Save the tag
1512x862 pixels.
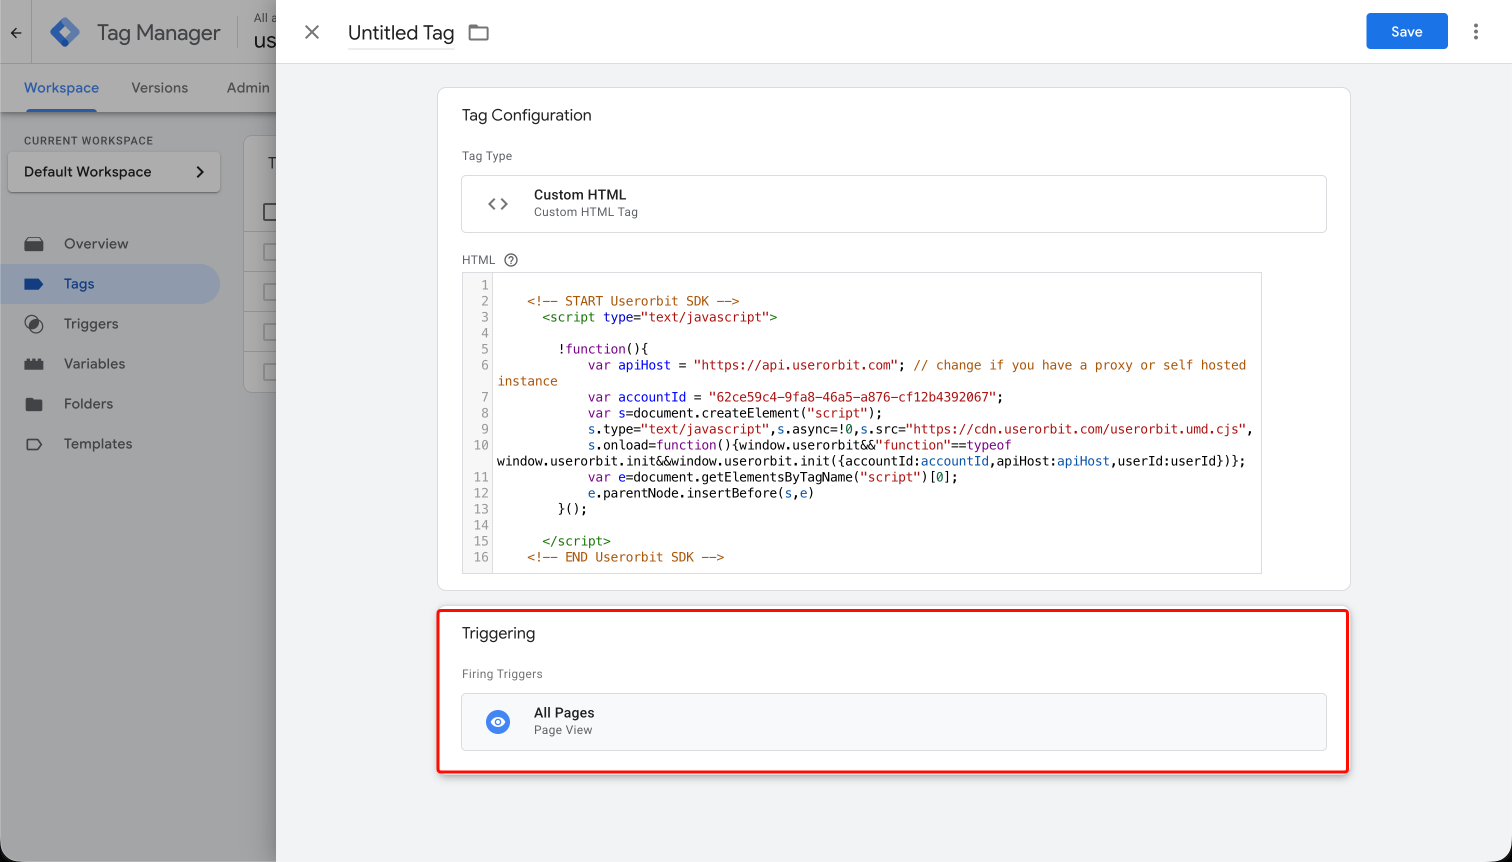pyautogui.click(x=1407, y=31)
